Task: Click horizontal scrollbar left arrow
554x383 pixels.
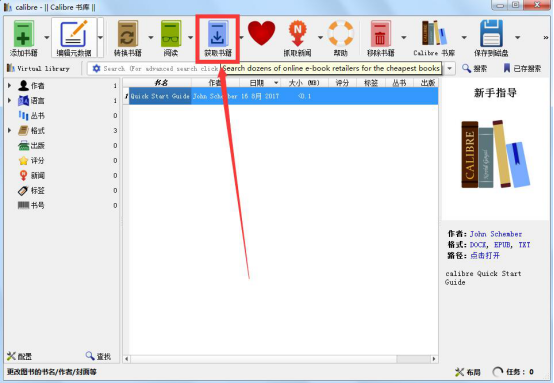Action: [126, 359]
